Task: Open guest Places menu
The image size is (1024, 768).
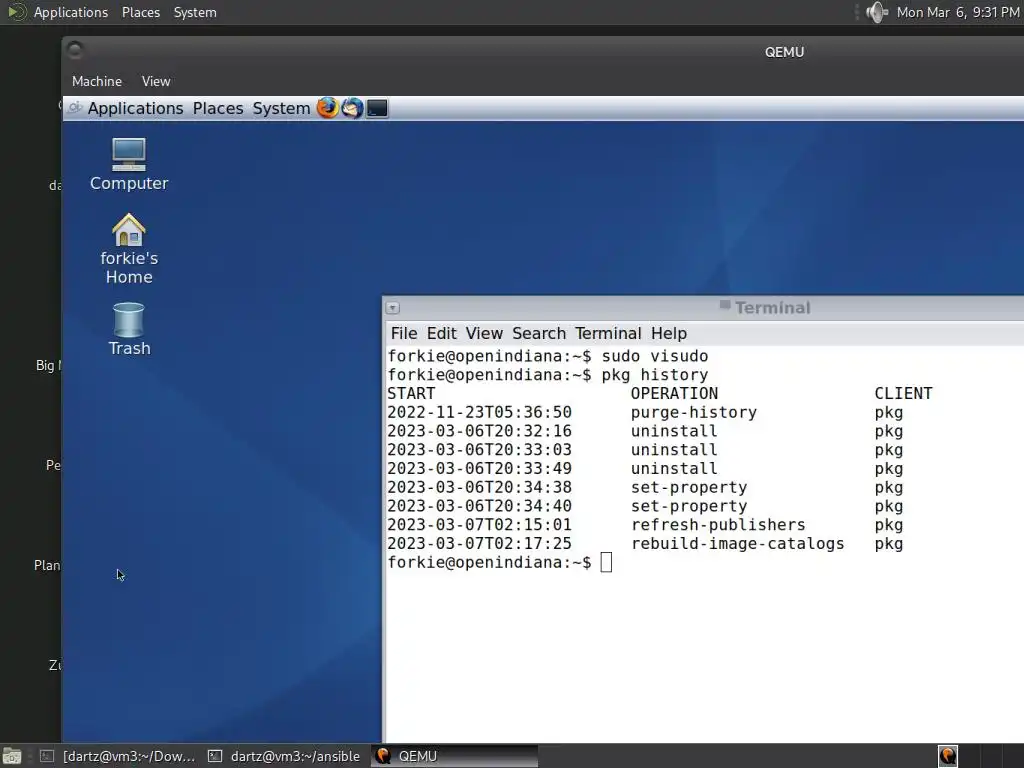Action: tap(217, 108)
